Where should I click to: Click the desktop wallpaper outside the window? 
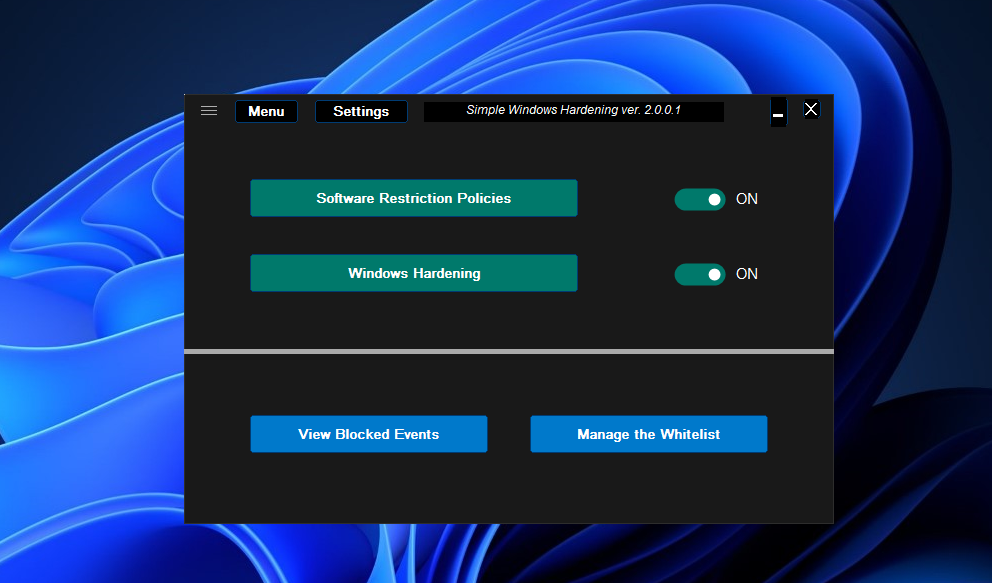tap(90, 300)
